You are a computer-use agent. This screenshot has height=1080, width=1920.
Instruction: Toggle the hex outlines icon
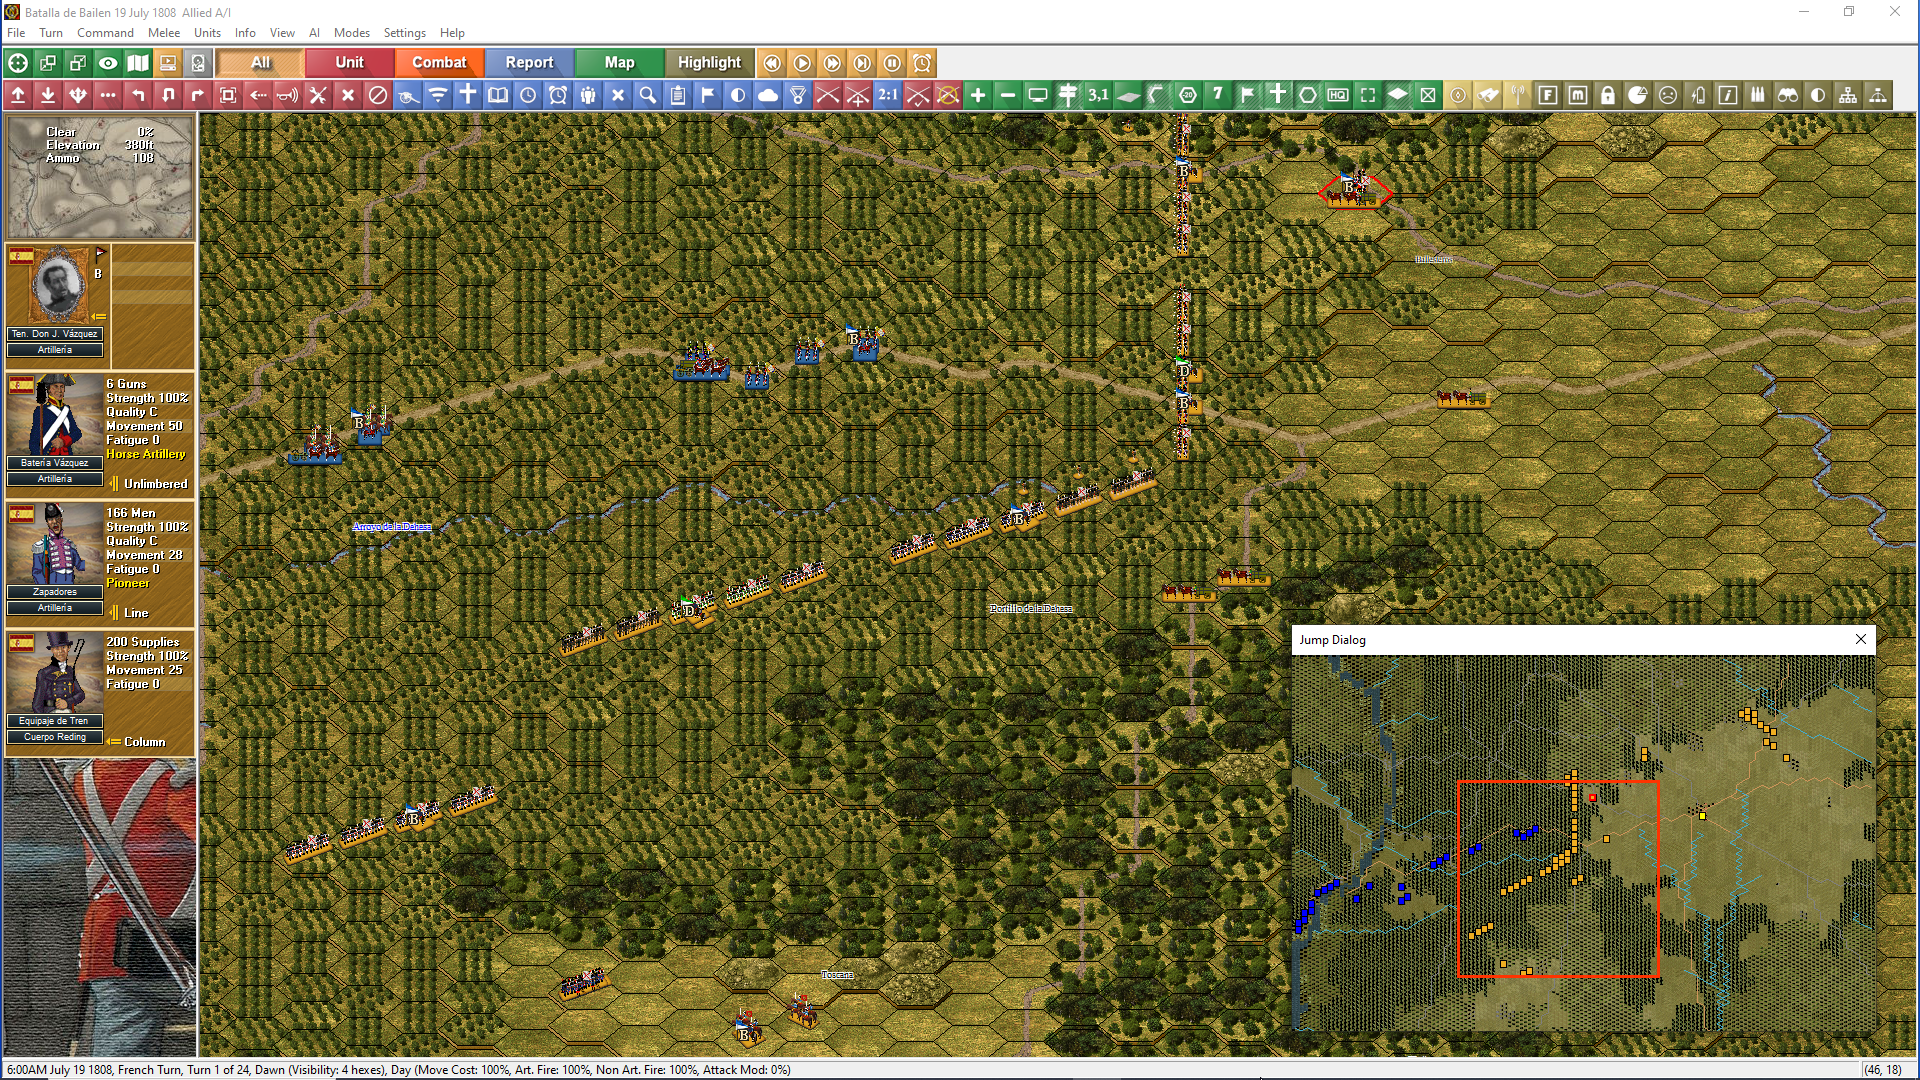coord(1308,95)
